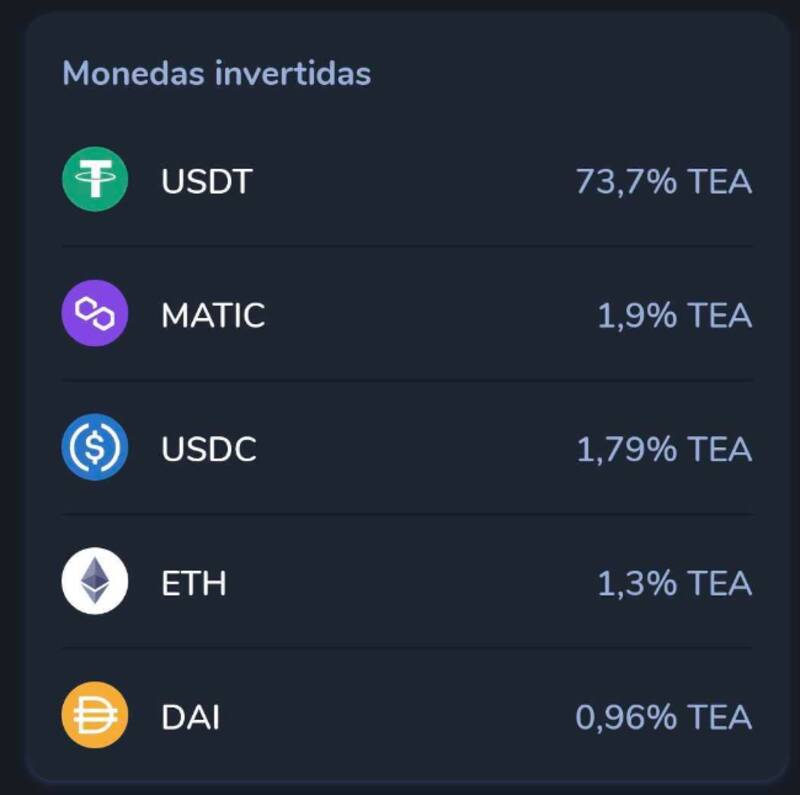Tap the ETH coin name
The width and height of the screenshot is (800, 795).
click(x=194, y=582)
